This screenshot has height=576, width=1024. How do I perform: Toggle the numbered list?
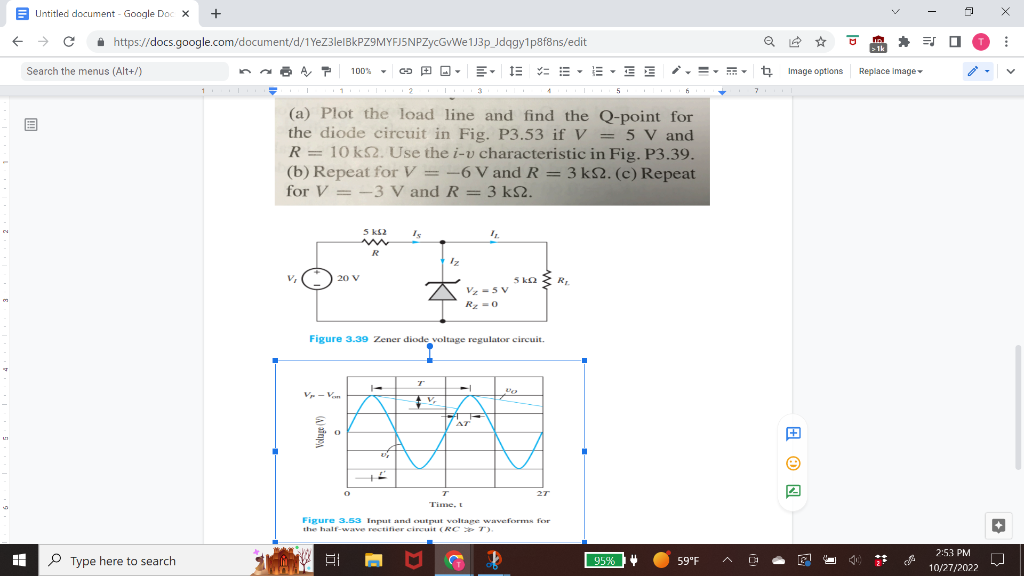coord(598,71)
